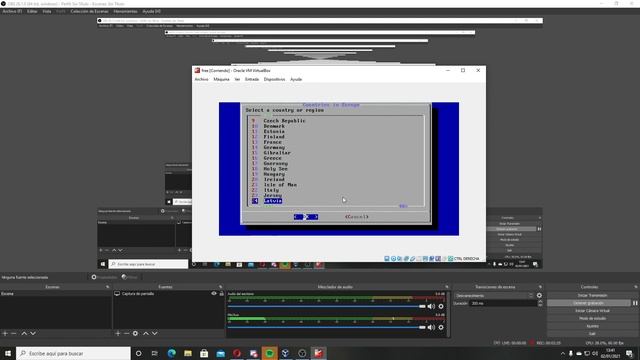Open settings gear for Mic/Aux channel
The height and width of the screenshot is (360, 640).
[x=441, y=327]
